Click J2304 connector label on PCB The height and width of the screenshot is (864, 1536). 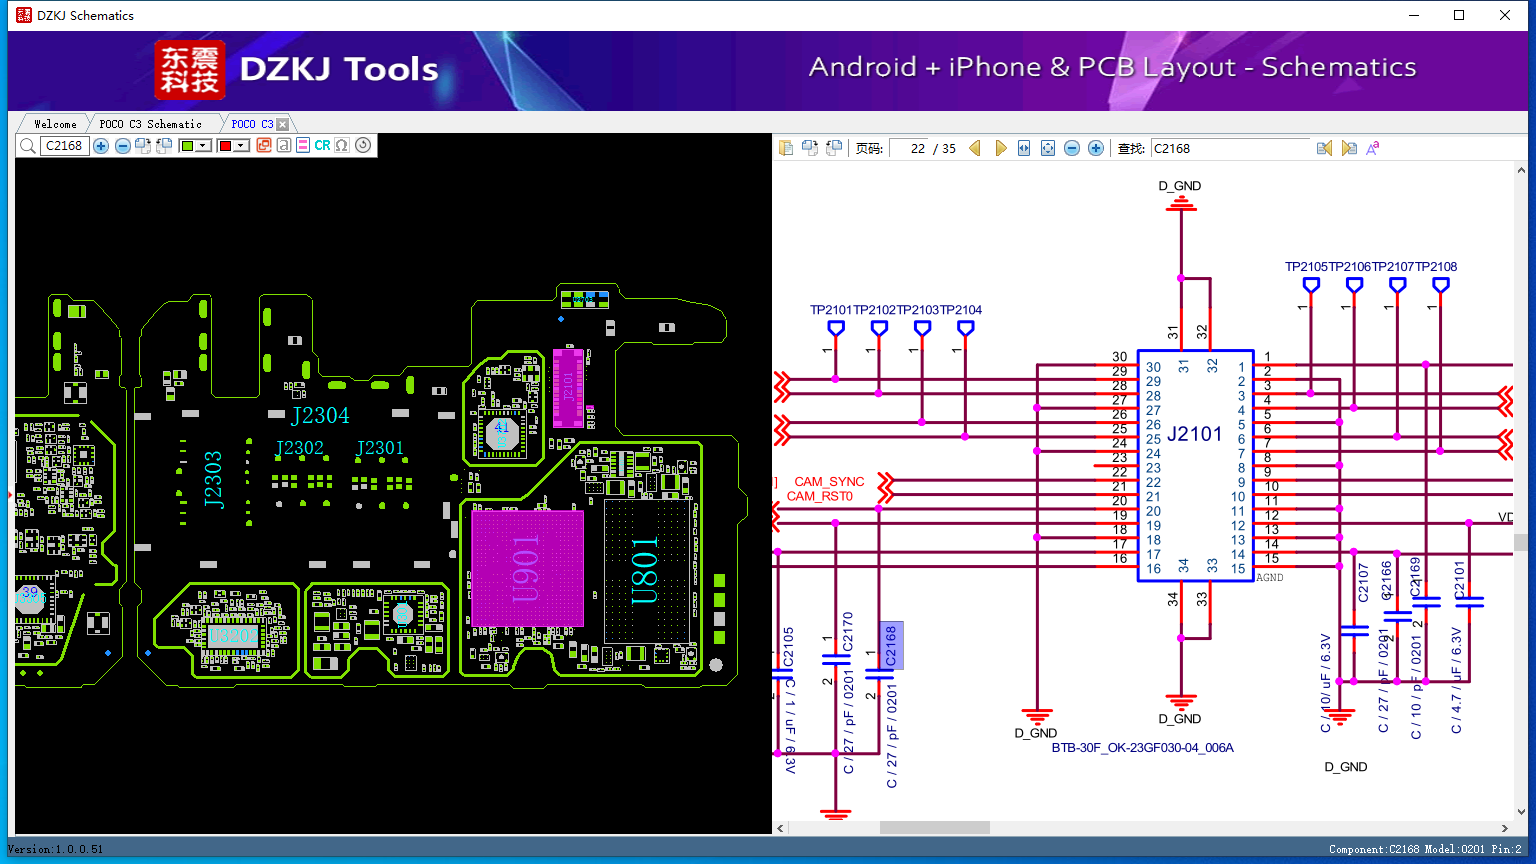click(x=320, y=416)
